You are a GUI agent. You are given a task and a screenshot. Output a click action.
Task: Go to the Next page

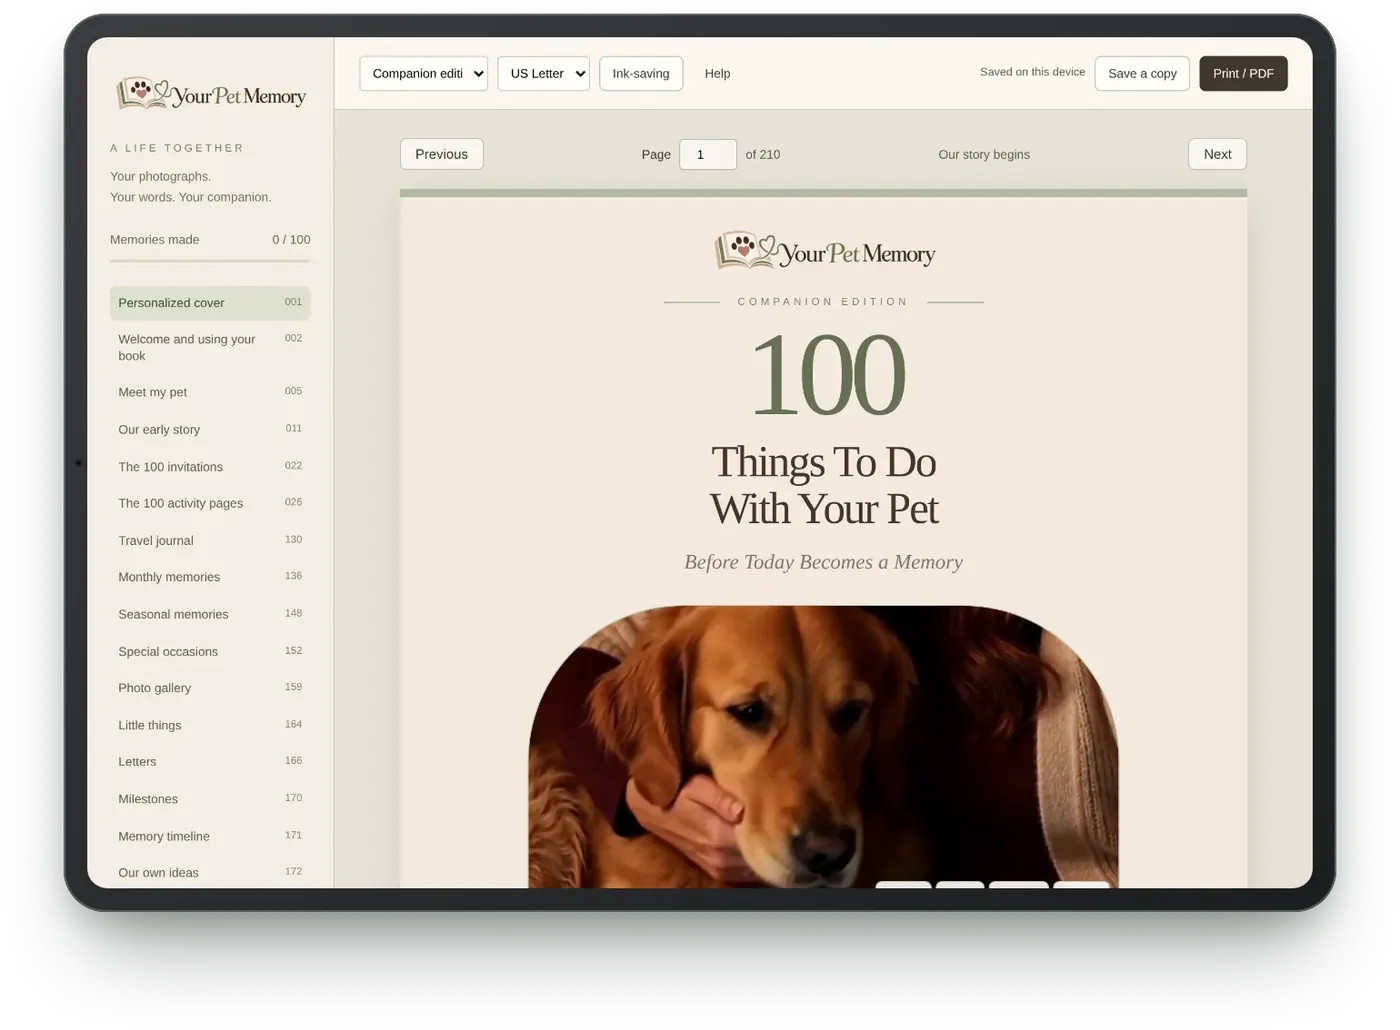(1217, 154)
